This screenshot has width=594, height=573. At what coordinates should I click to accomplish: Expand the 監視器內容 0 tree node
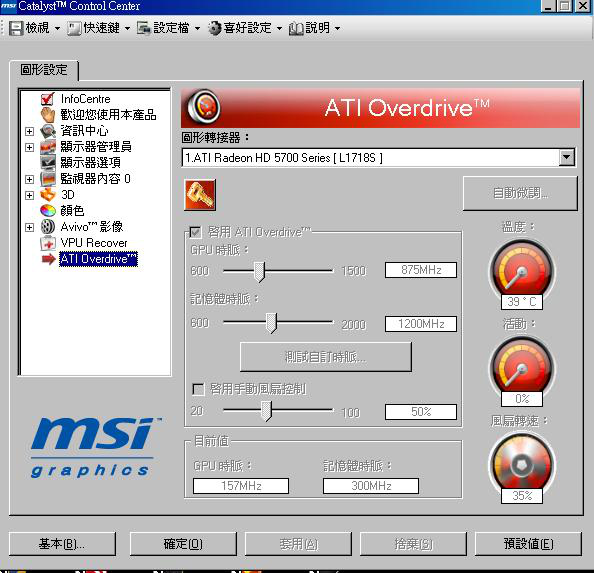29,179
